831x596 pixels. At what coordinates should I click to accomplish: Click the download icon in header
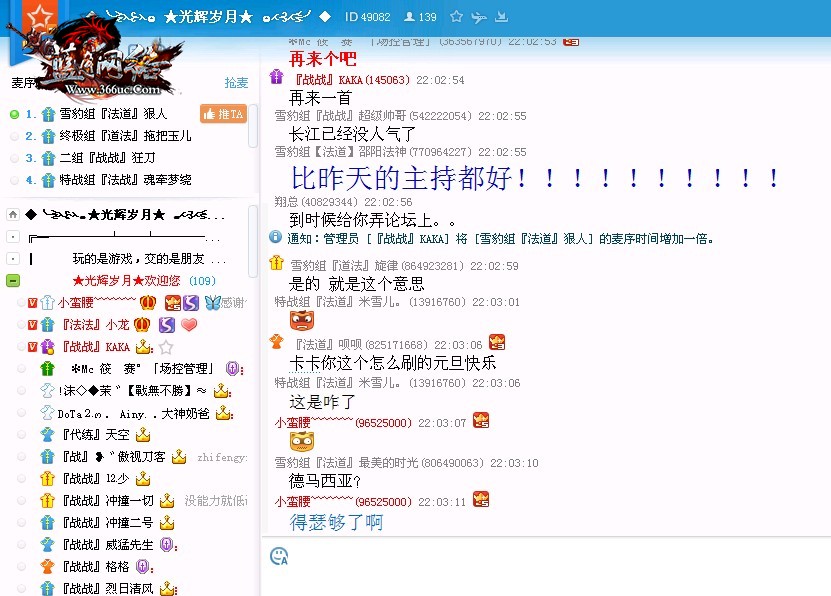(x=501, y=17)
